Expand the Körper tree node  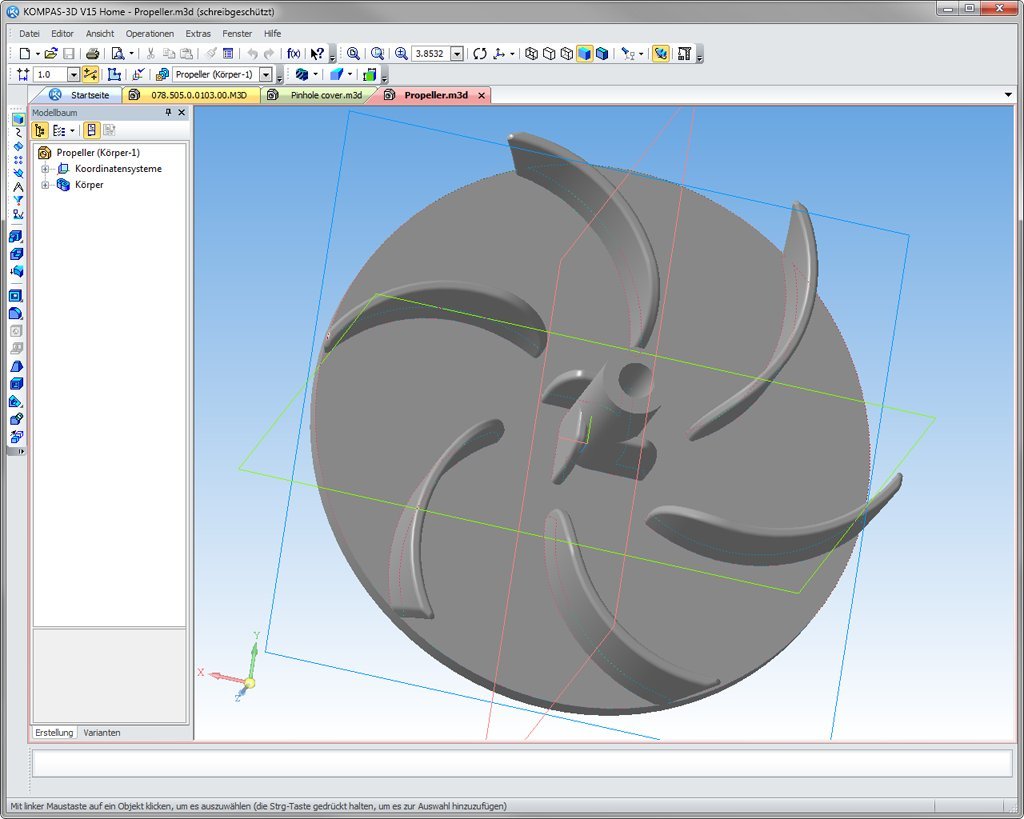tap(45, 185)
